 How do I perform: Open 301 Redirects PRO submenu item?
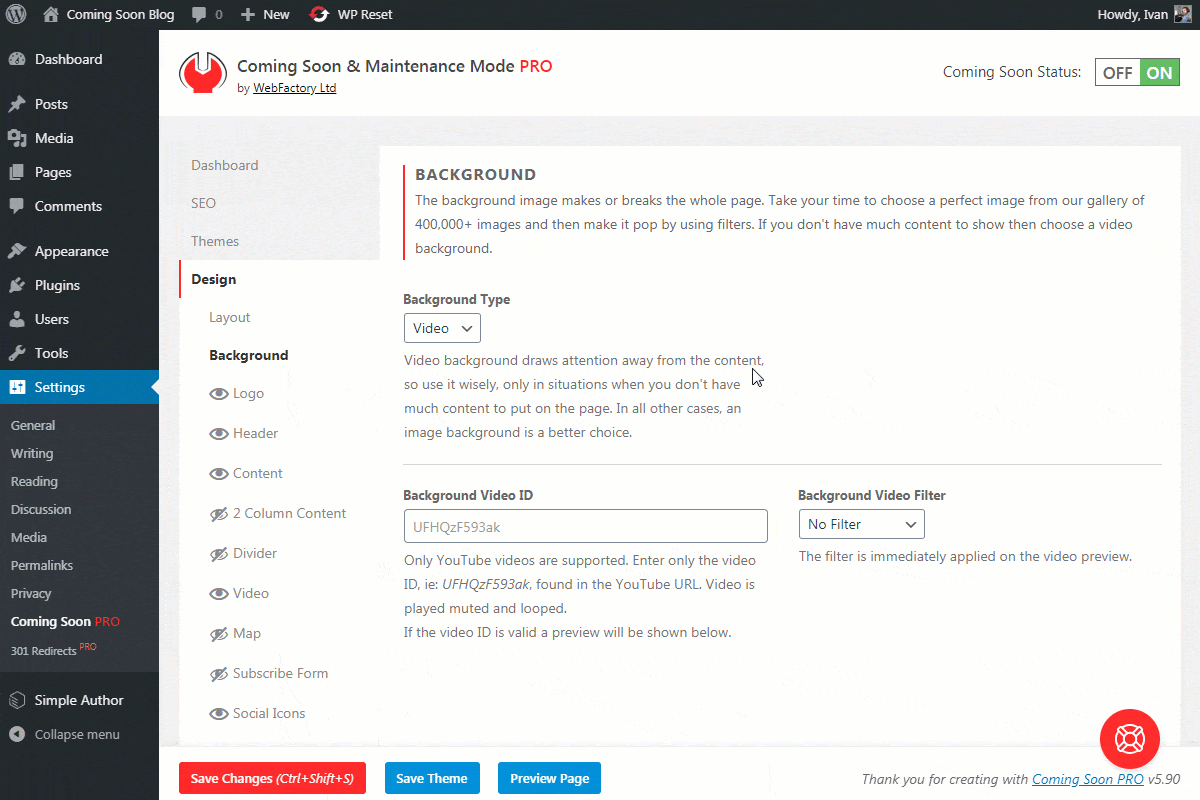[54, 650]
